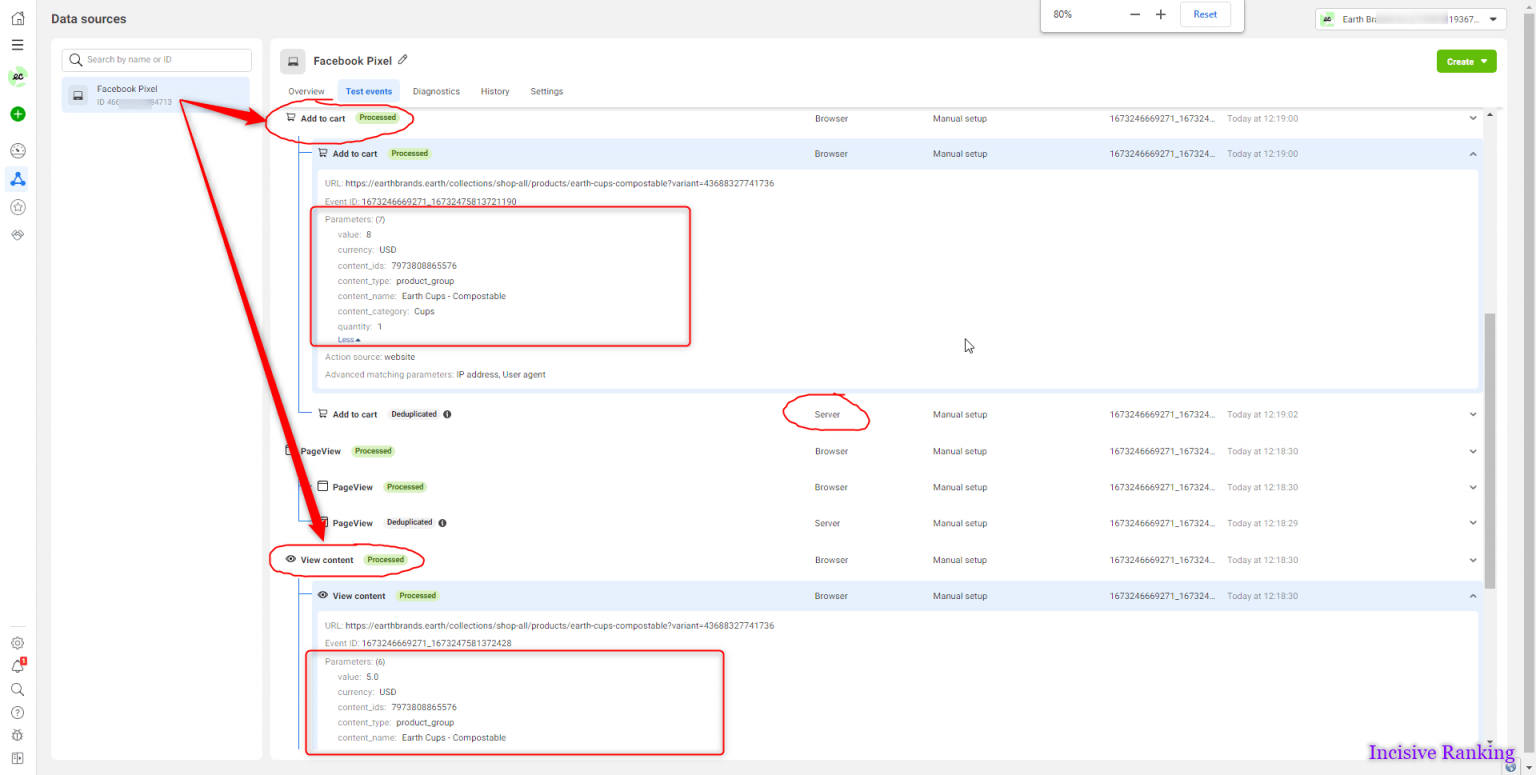Open the handshake Partner integrations icon
1536x775 pixels.
tap(17, 235)
